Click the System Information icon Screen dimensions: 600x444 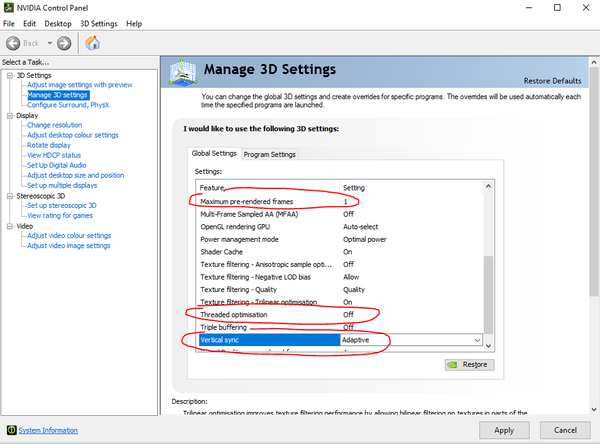pos(11,430)
